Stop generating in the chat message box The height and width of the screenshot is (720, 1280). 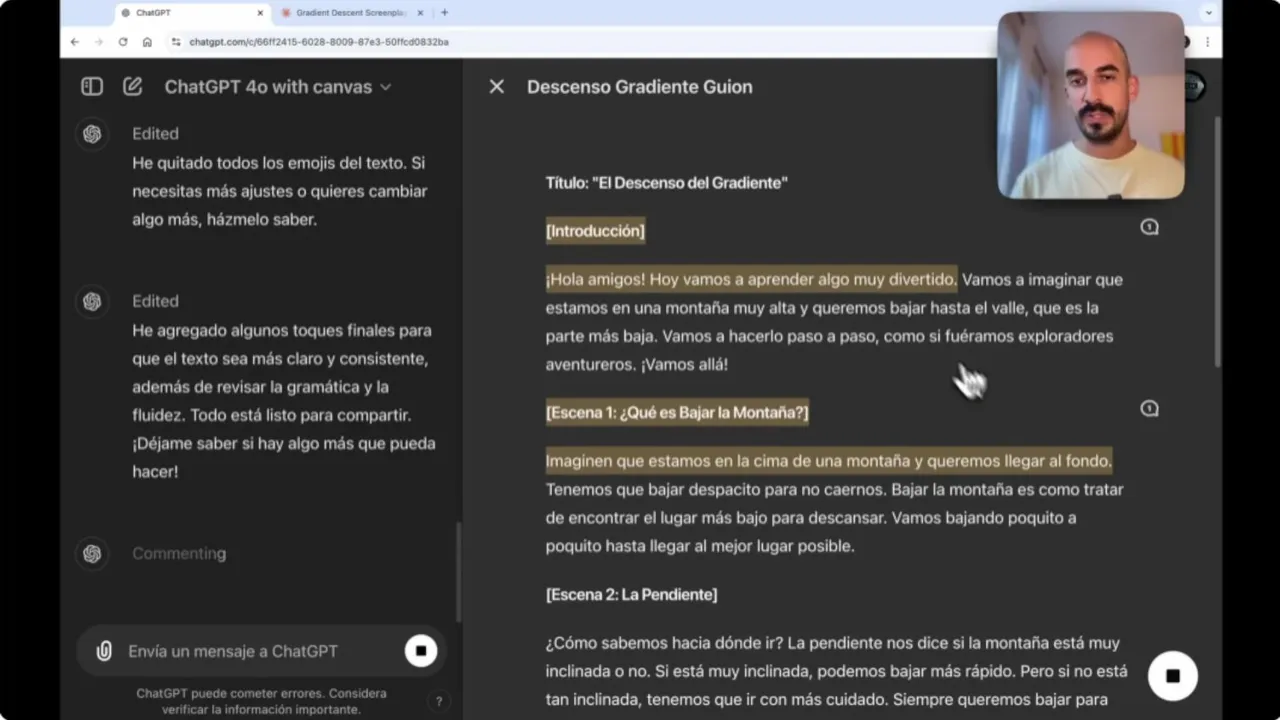tap(421, 651)
